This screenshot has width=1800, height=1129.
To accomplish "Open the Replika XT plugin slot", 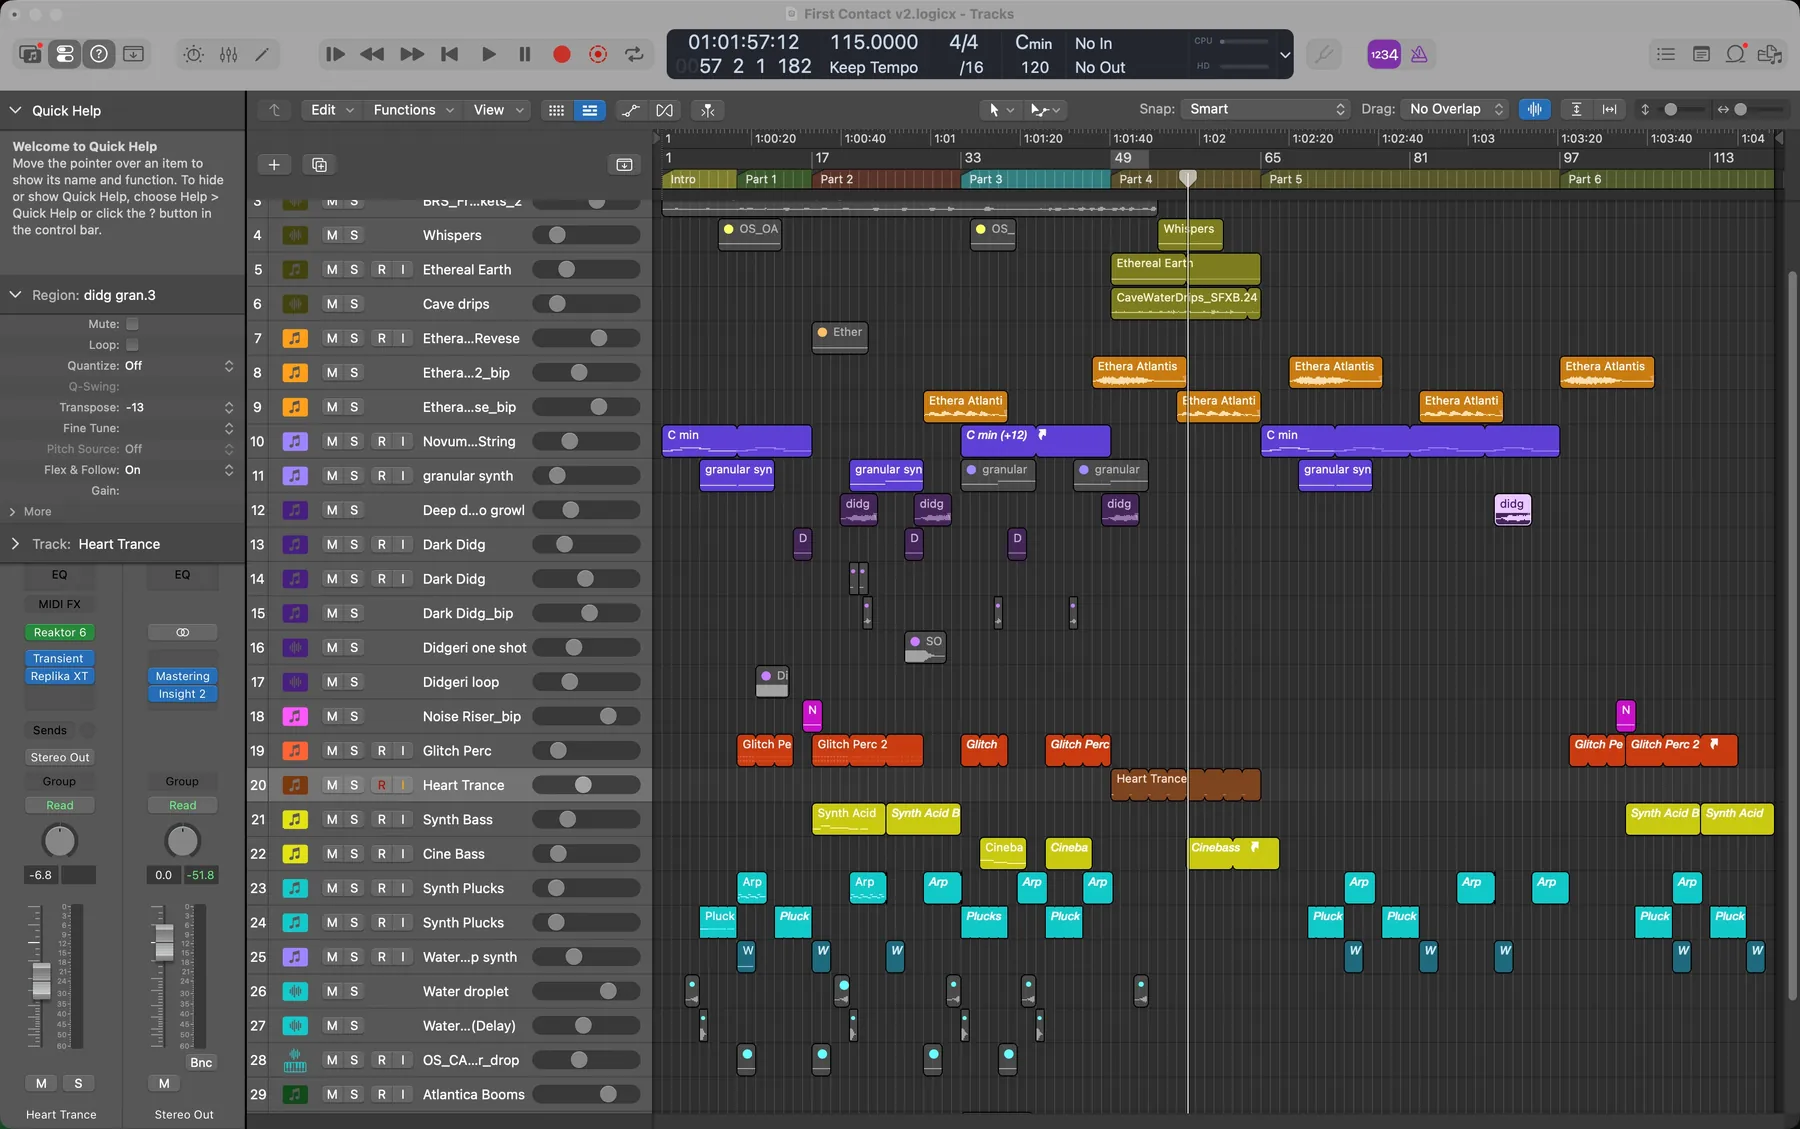I will coord(59,676).
